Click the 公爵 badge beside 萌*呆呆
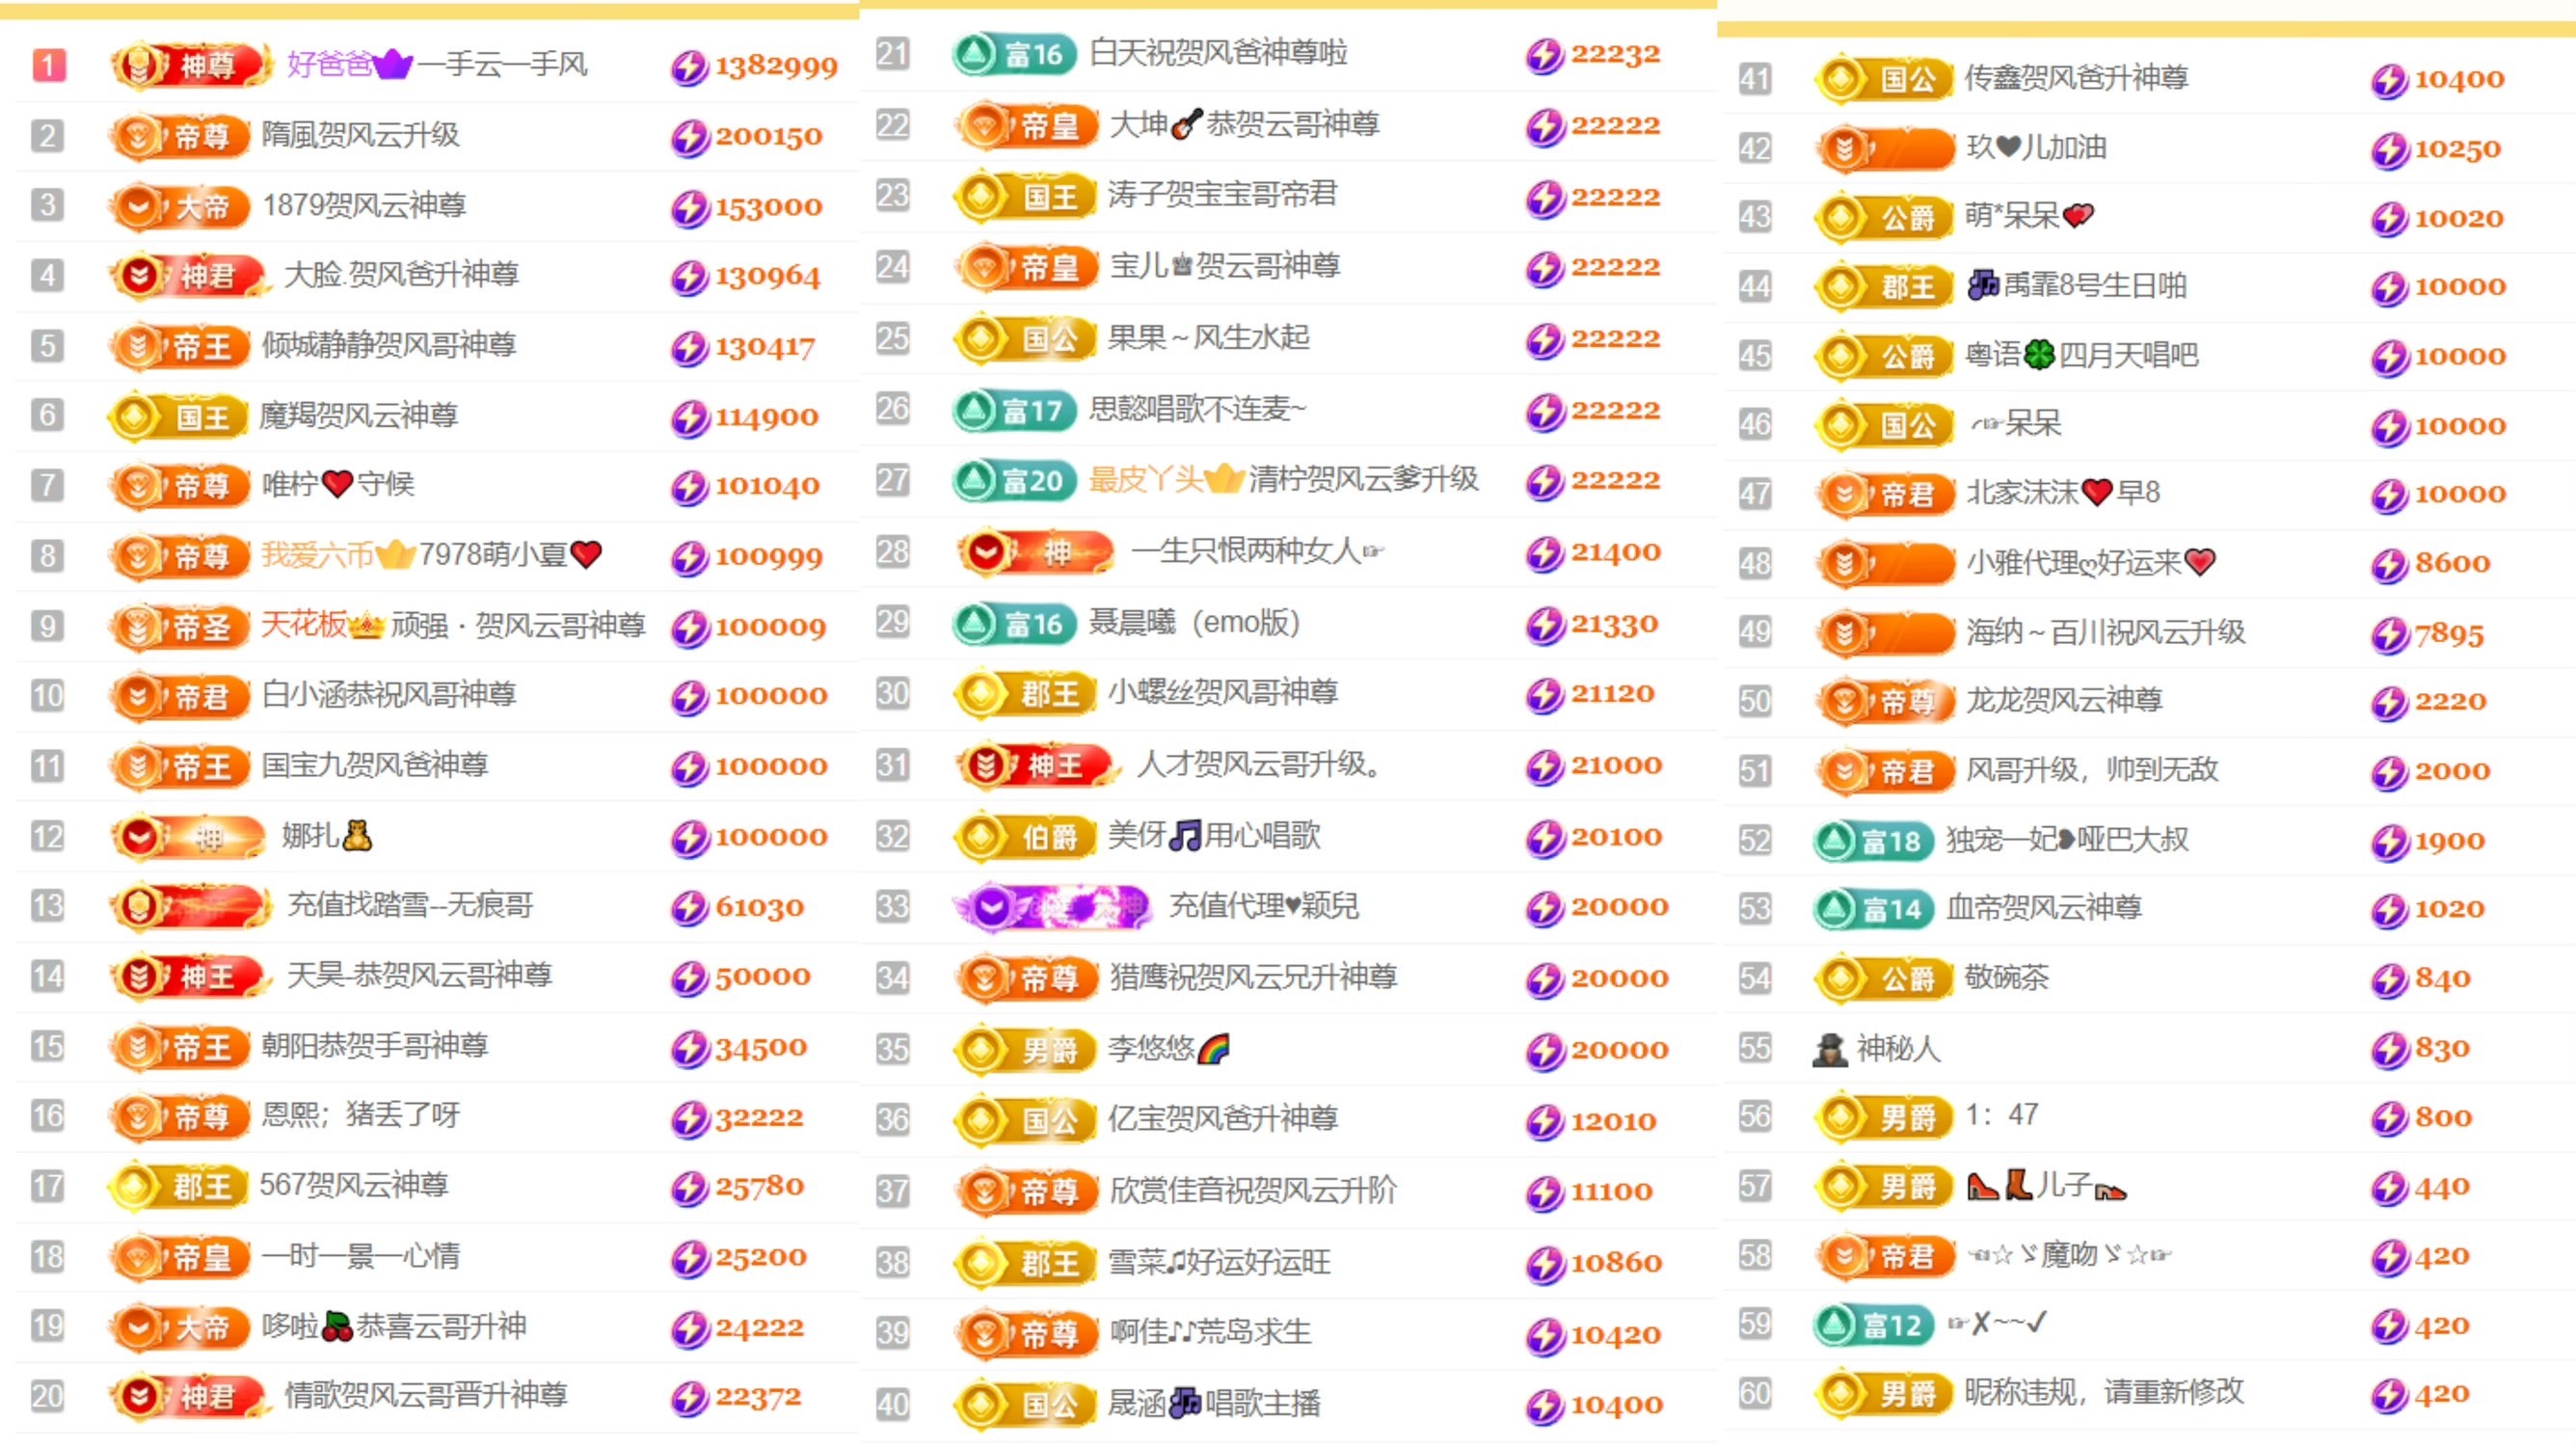 [x=1885, y=218]
